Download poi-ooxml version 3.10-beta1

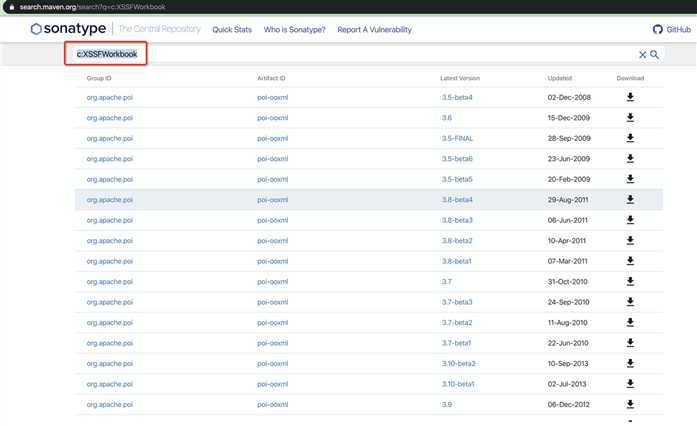pyautogui.click(x=630, y=383)
